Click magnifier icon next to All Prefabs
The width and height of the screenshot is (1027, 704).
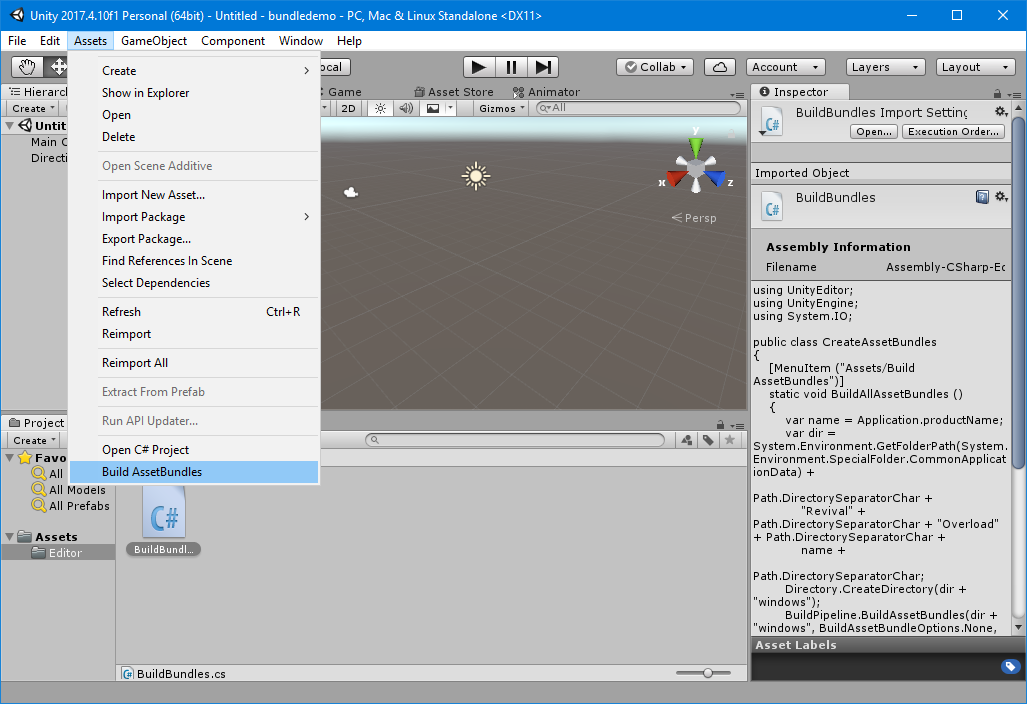pos(39,505)
